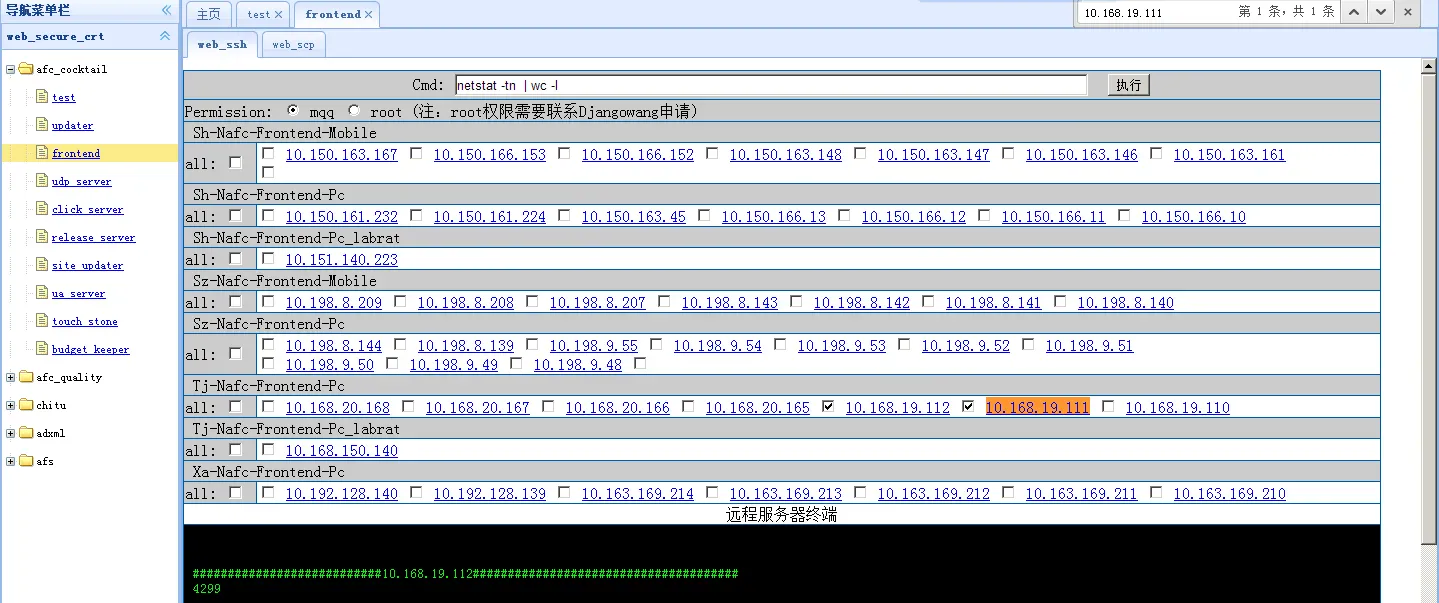Image resolution: width=1439 pixels, height=603 pixels.
Task: Check all for Xa-Nafc-Frontend-Pc
Action: (235, 492)
